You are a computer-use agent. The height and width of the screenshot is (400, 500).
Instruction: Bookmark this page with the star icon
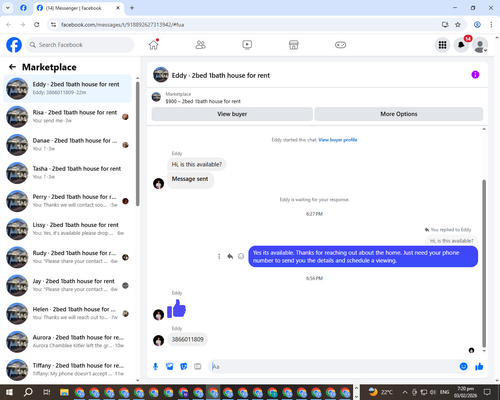point(458,25)
